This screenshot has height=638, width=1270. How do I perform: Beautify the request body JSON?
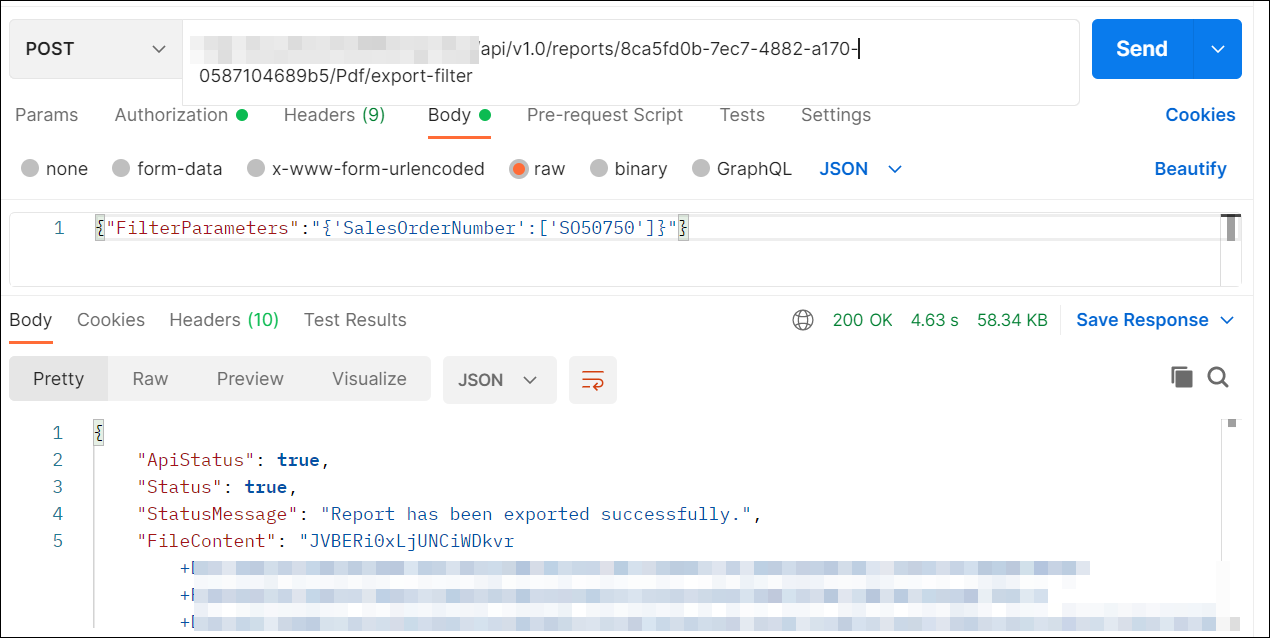click(x=1190, y=168)
